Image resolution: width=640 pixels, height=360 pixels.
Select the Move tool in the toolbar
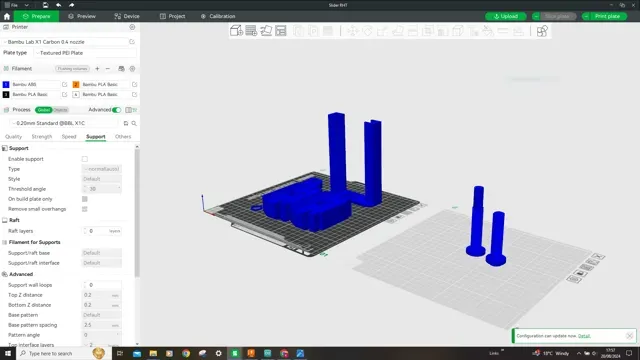click(x=353, y=31)
